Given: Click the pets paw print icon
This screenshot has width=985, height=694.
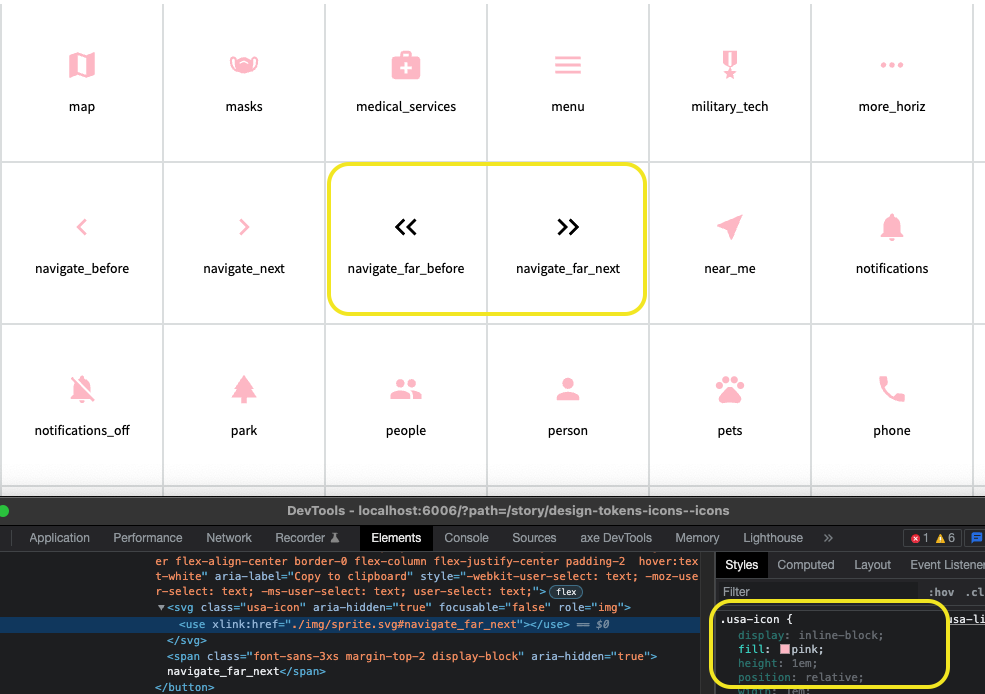Looking at the screenshot, I should [x=729, y=389].
